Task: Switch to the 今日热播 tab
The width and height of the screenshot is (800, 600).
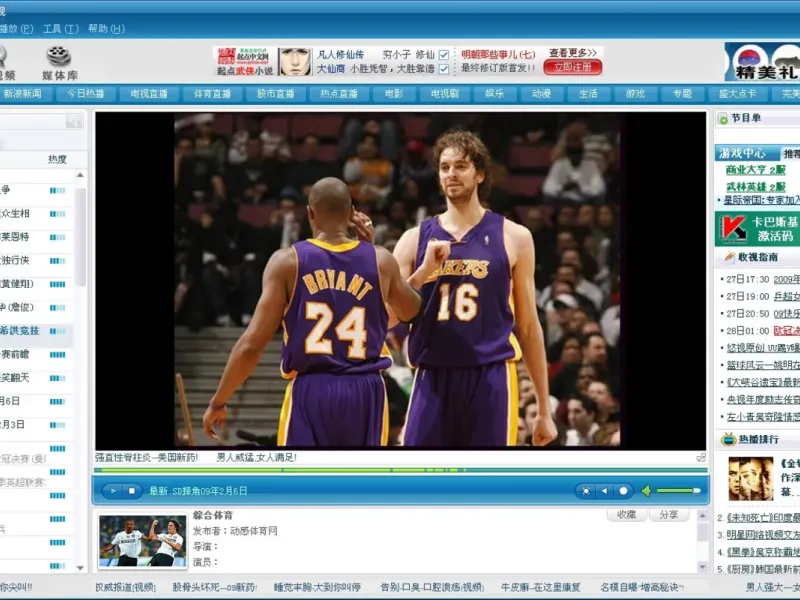Action: pos(86,94)
